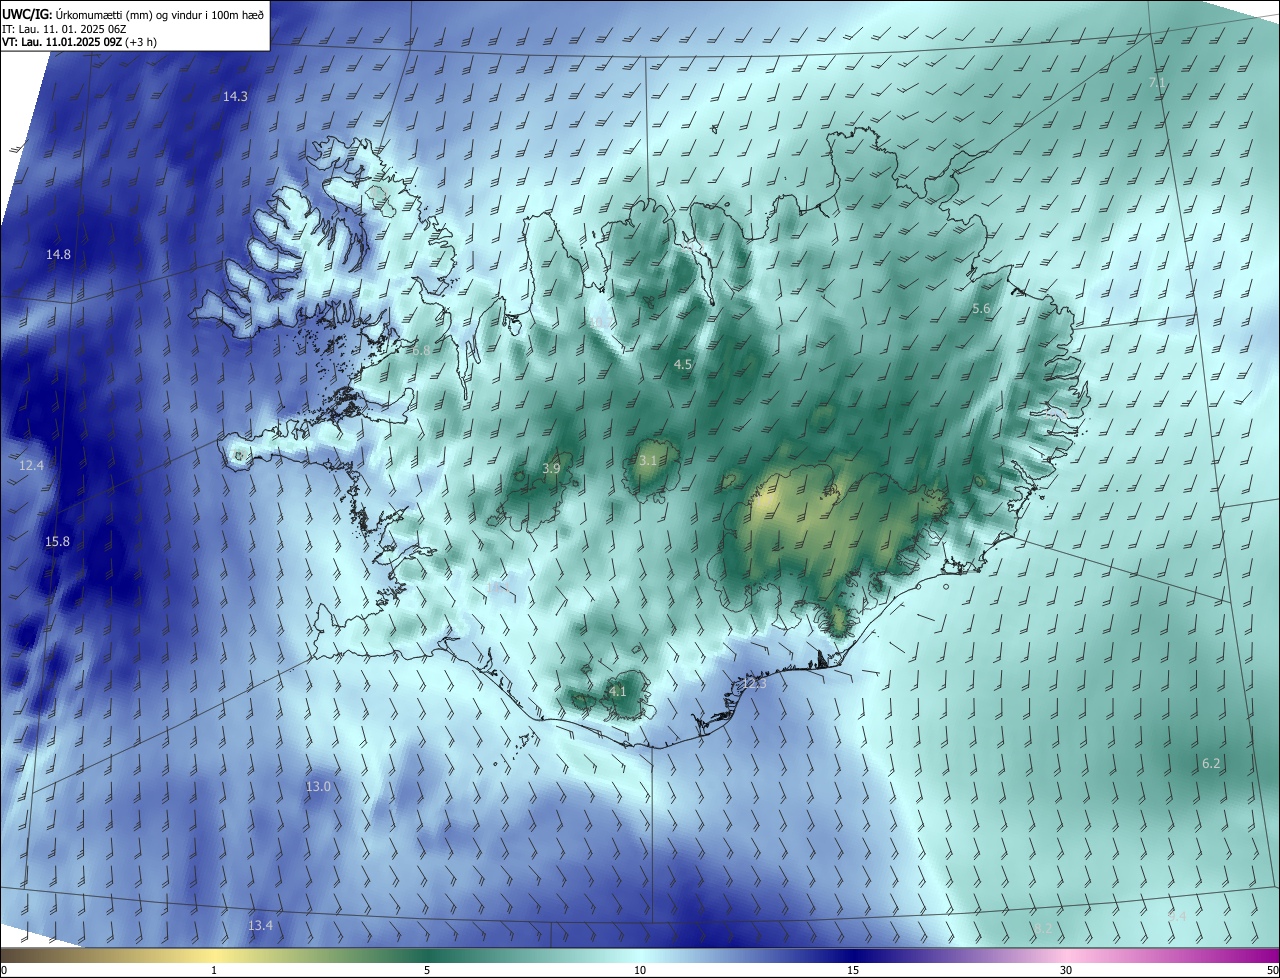Click the precipitation color scale bar
Image resolution: width=1280 pixels, height=978 pixels.
click(x=640, y=956)
